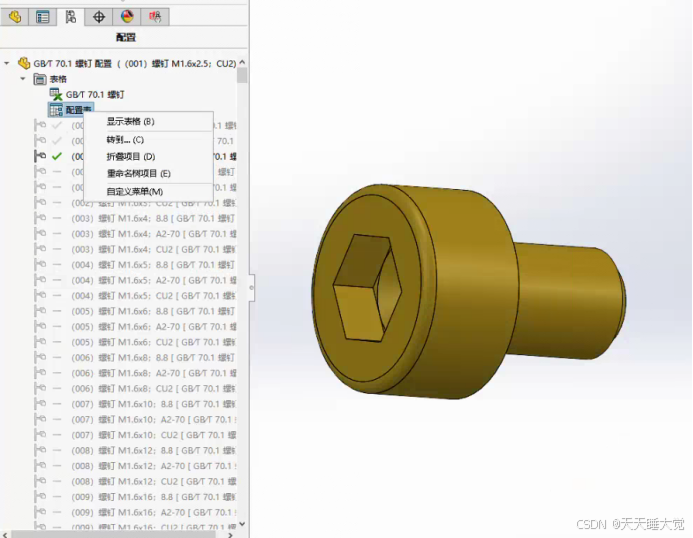This screenshot has width=693, height=538.
Task: Click config icon for (006) 螺钉 M1.6x8; CU2
Action: [x=40, y=389]
